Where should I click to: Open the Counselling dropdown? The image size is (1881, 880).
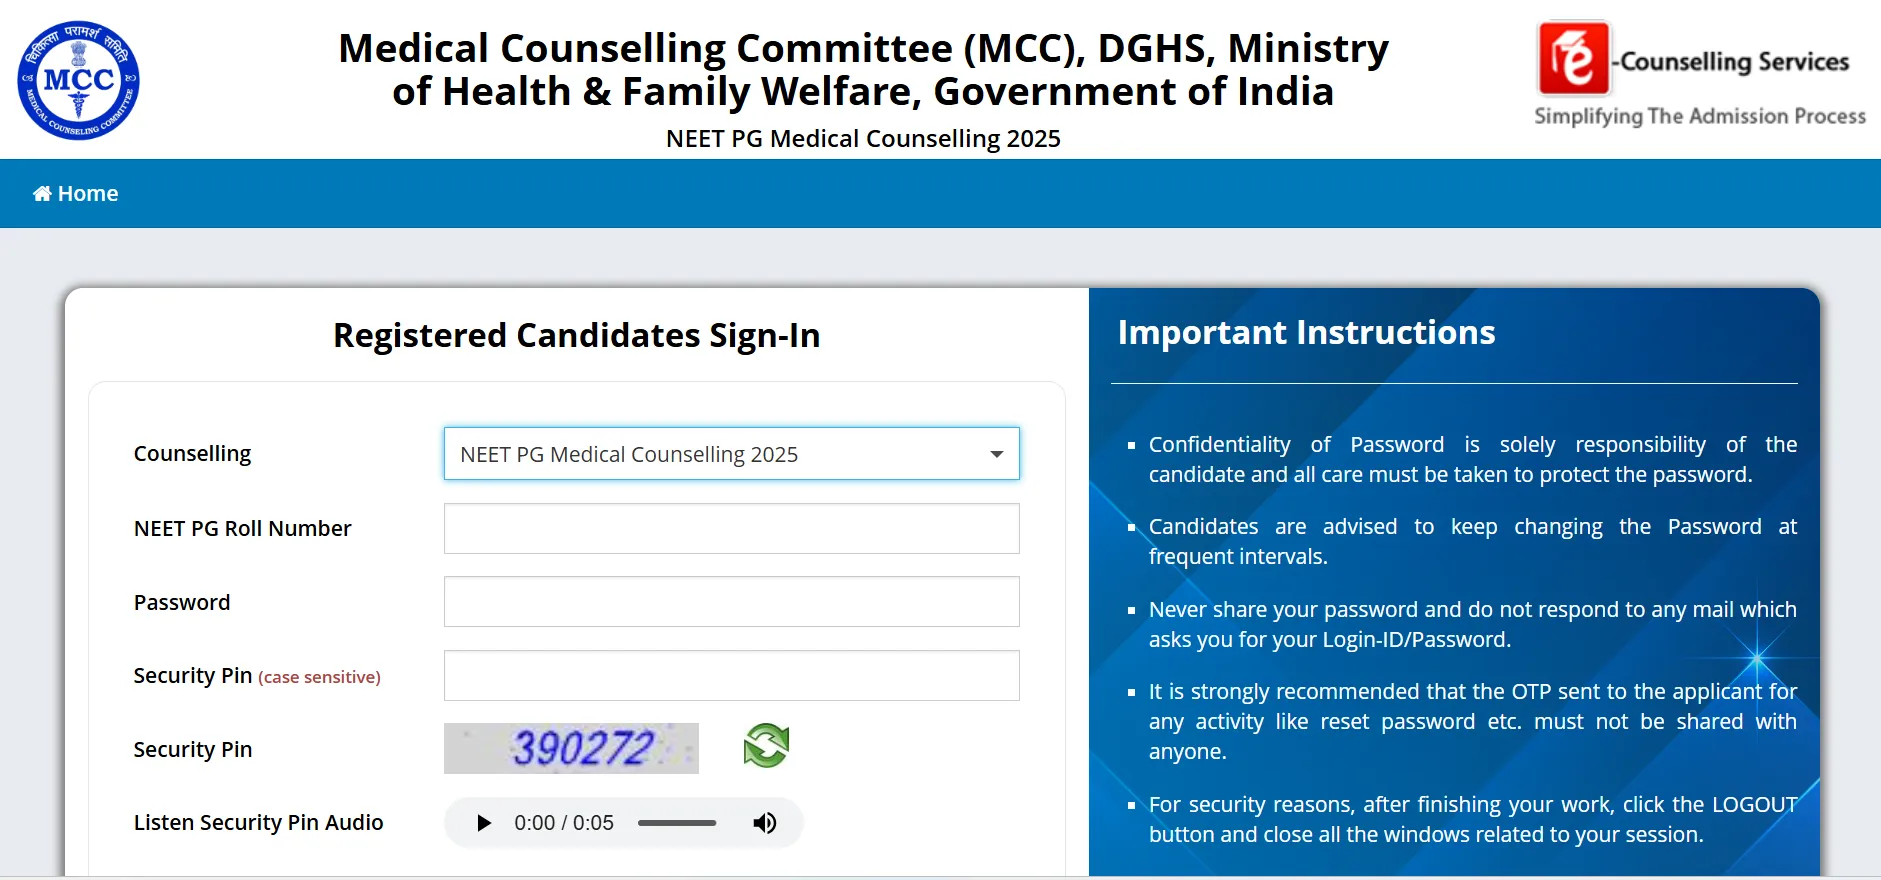point(730,454)
